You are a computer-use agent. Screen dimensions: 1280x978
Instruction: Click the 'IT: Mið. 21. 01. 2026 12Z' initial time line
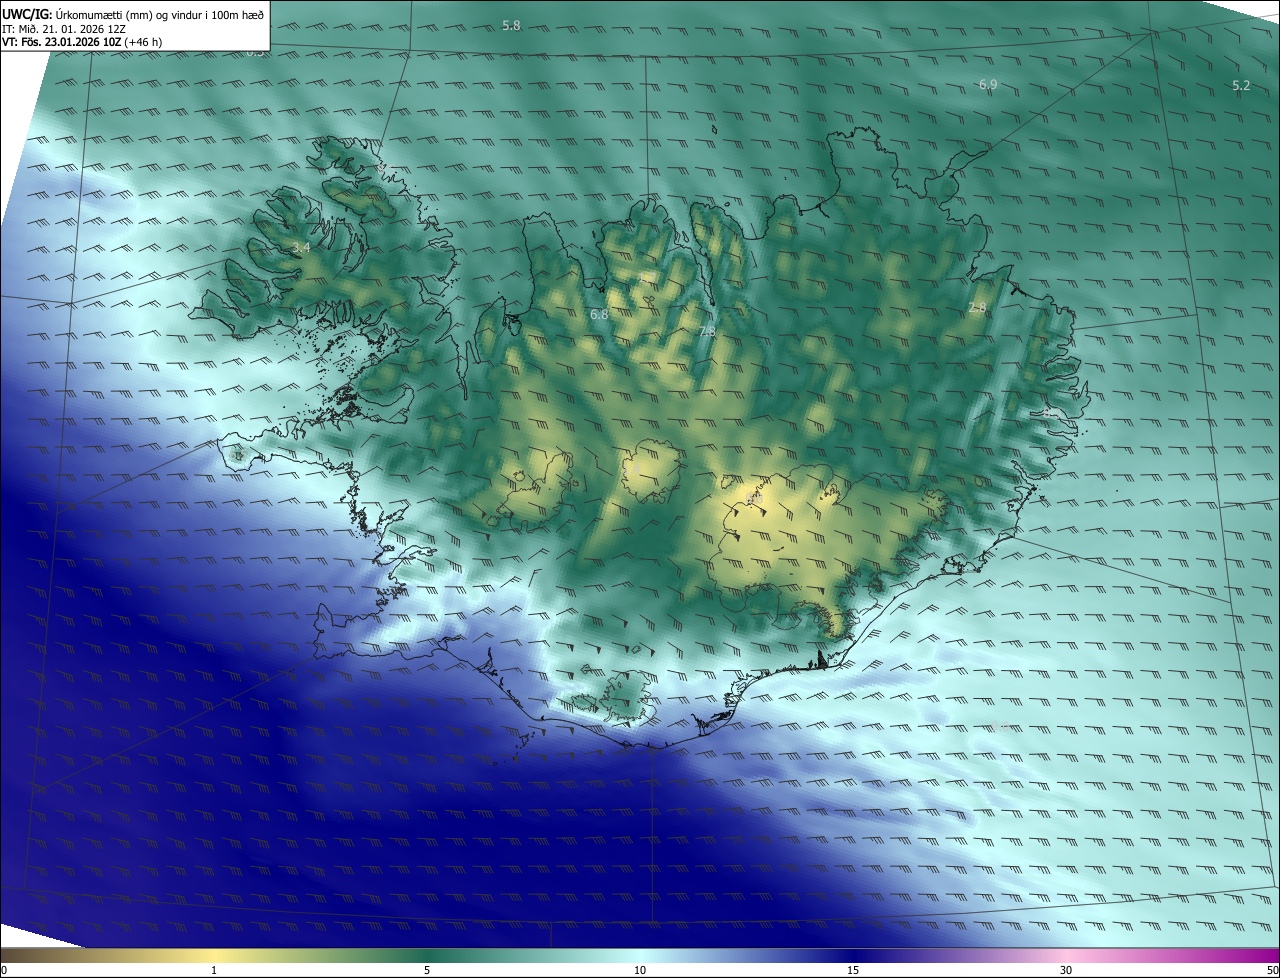coord(63,29)
